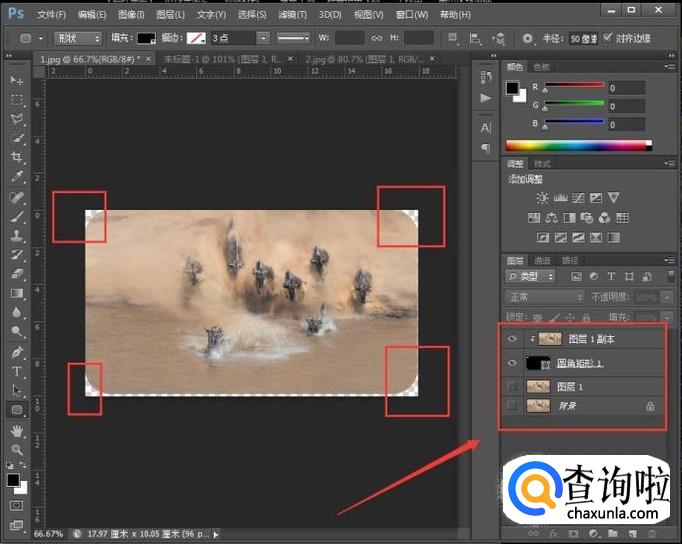Toggle the 对齐边缘 checkbox

point(608,38)
